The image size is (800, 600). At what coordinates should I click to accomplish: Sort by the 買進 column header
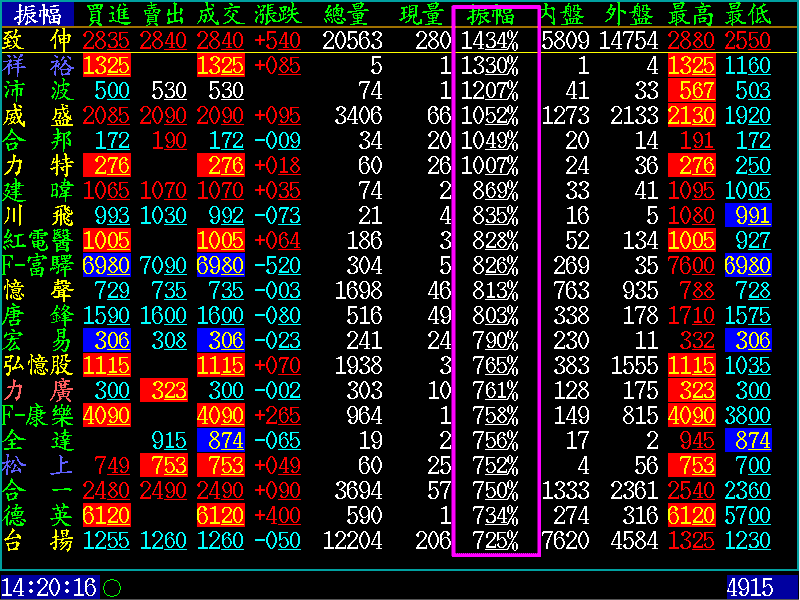click(107, 14)
